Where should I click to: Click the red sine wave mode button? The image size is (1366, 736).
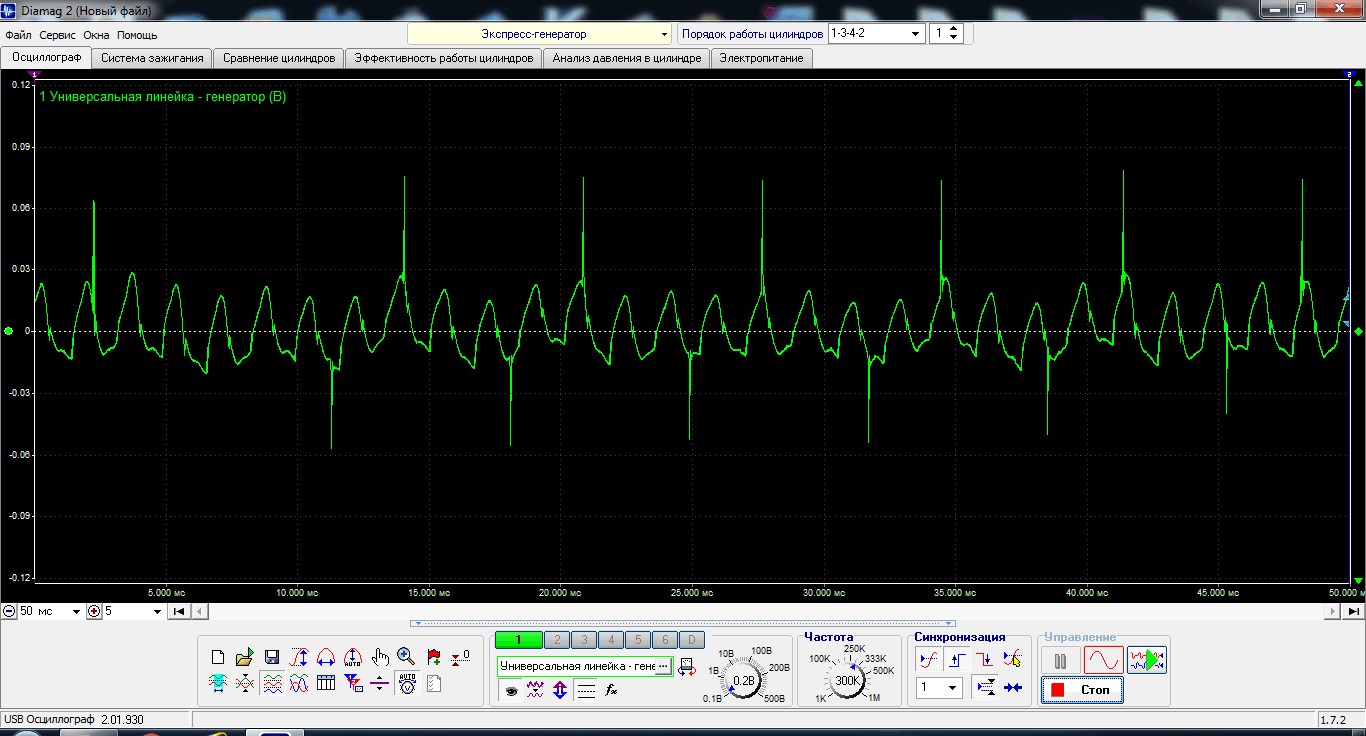pos(1104,661)
